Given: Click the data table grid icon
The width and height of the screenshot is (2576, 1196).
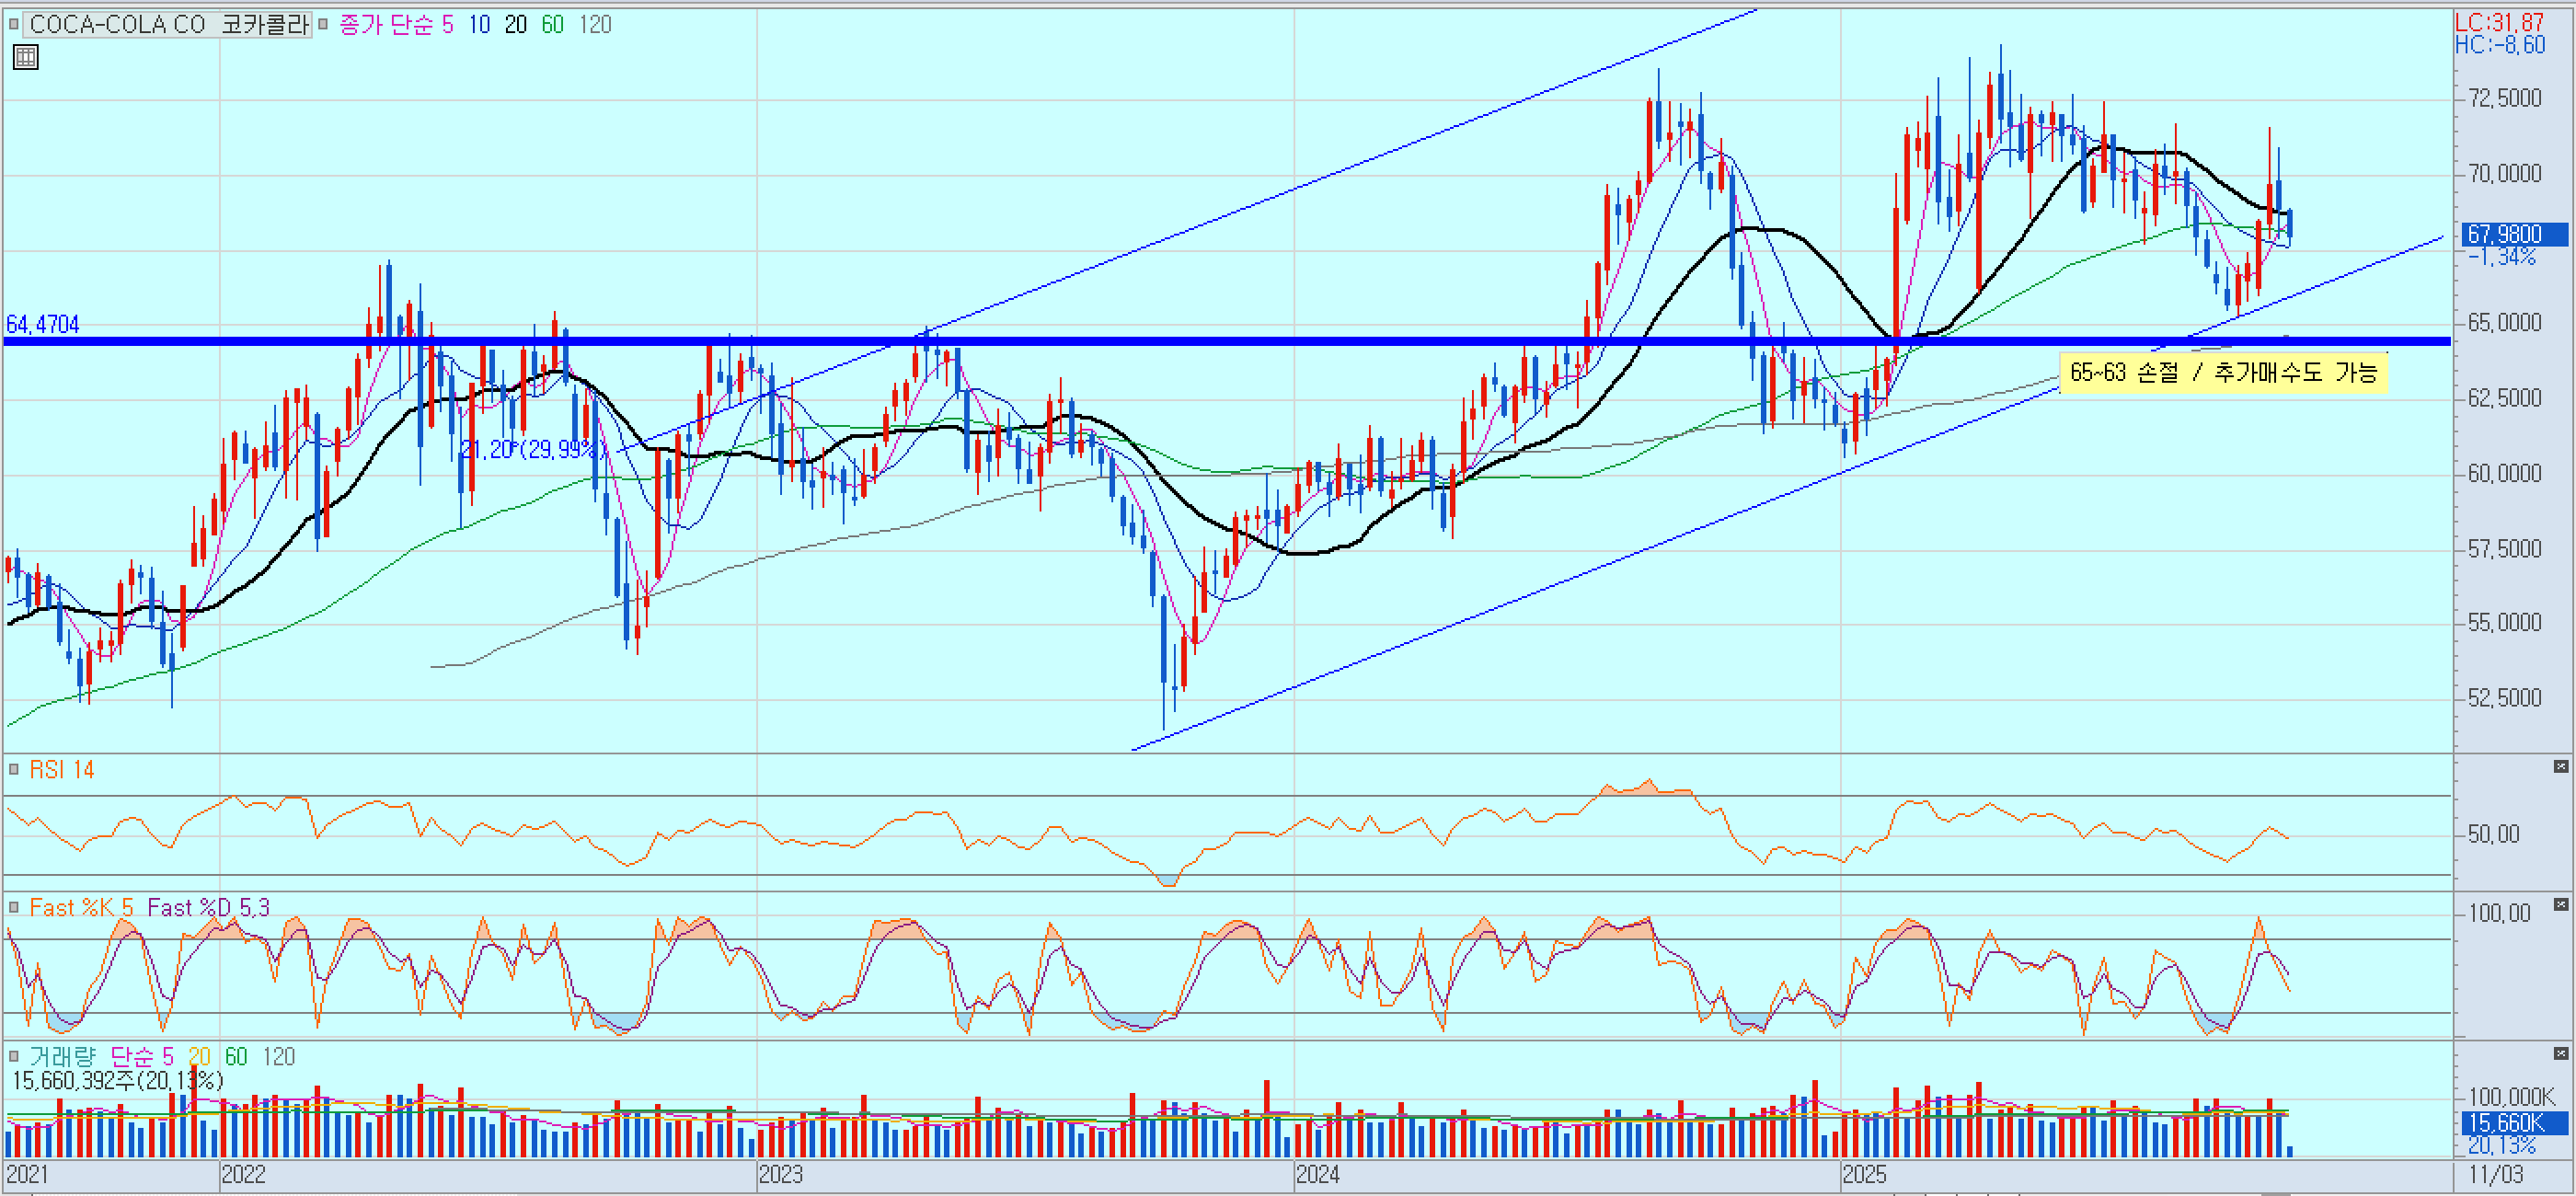Looking at the screenshot, I should click(25, 58).
